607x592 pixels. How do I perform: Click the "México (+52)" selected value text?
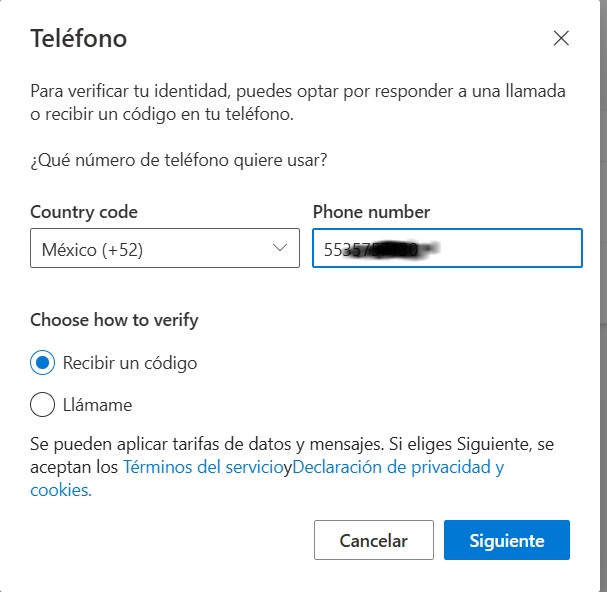point(92,249)
